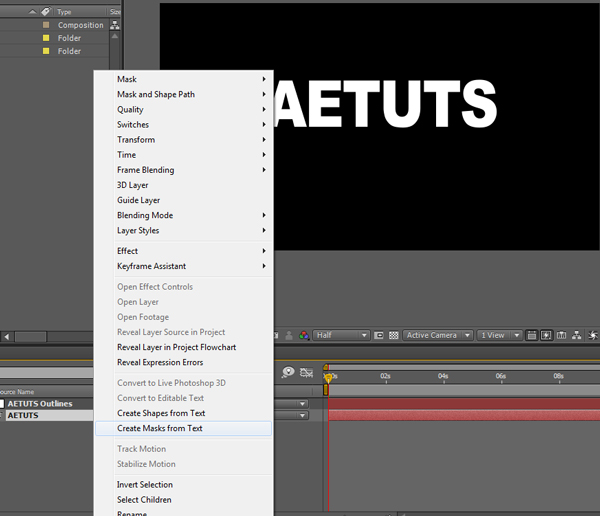Expand the Quality submenu
The height and width of the screenshot is (516, 600).
pos(184,109)
